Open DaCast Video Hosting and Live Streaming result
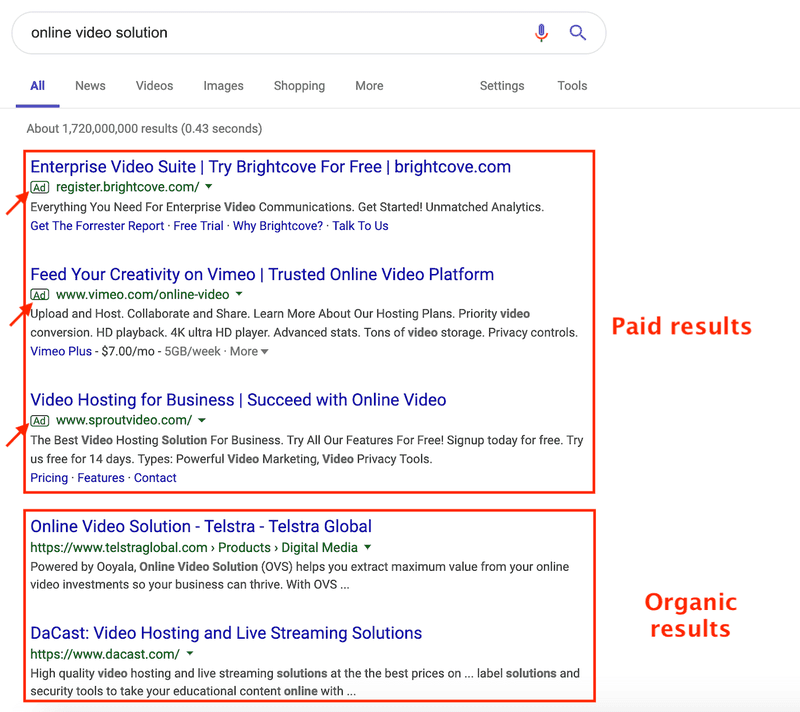 click(226, 633)
